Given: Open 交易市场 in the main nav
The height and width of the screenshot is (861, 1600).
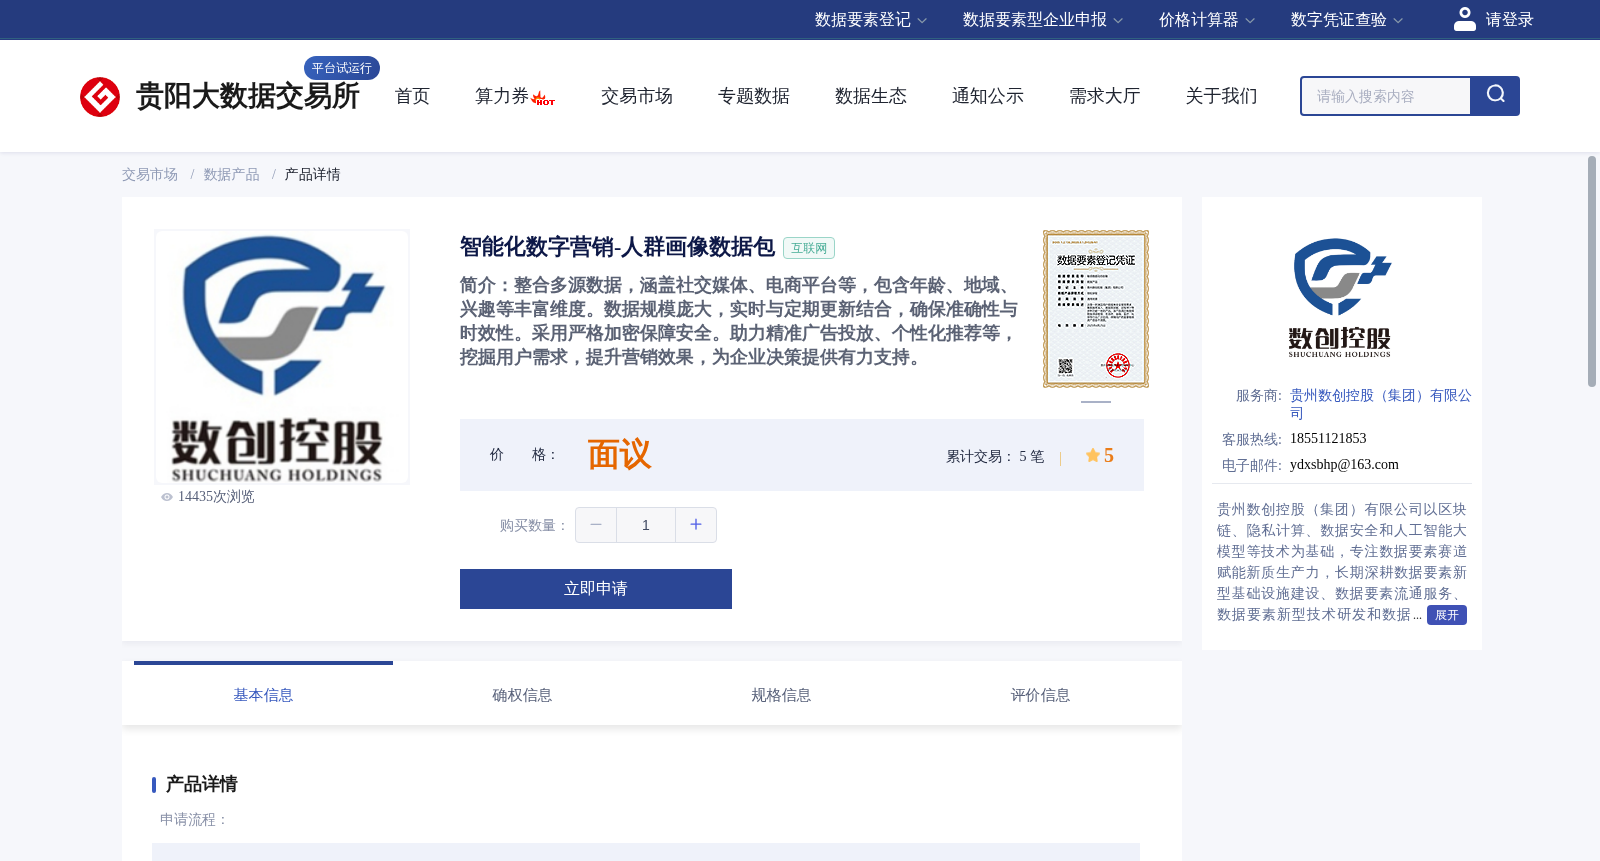Looking at the screenshot, I should 637,96.
